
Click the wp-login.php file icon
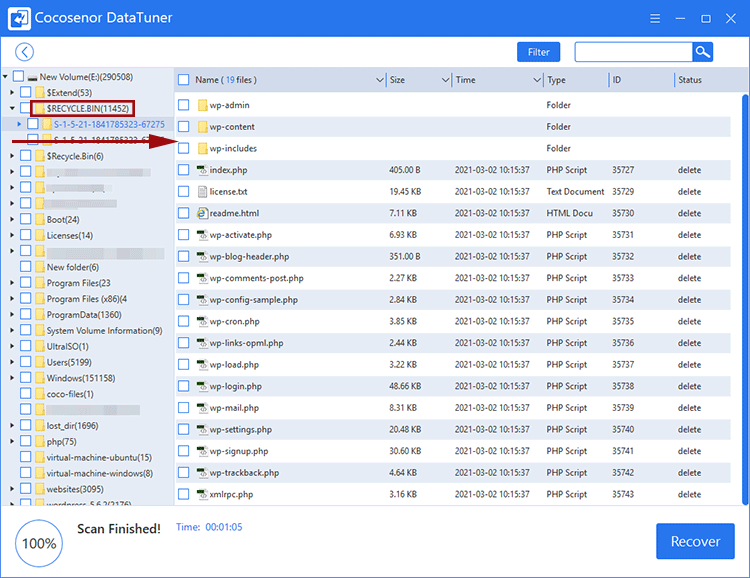pos(202,386)
